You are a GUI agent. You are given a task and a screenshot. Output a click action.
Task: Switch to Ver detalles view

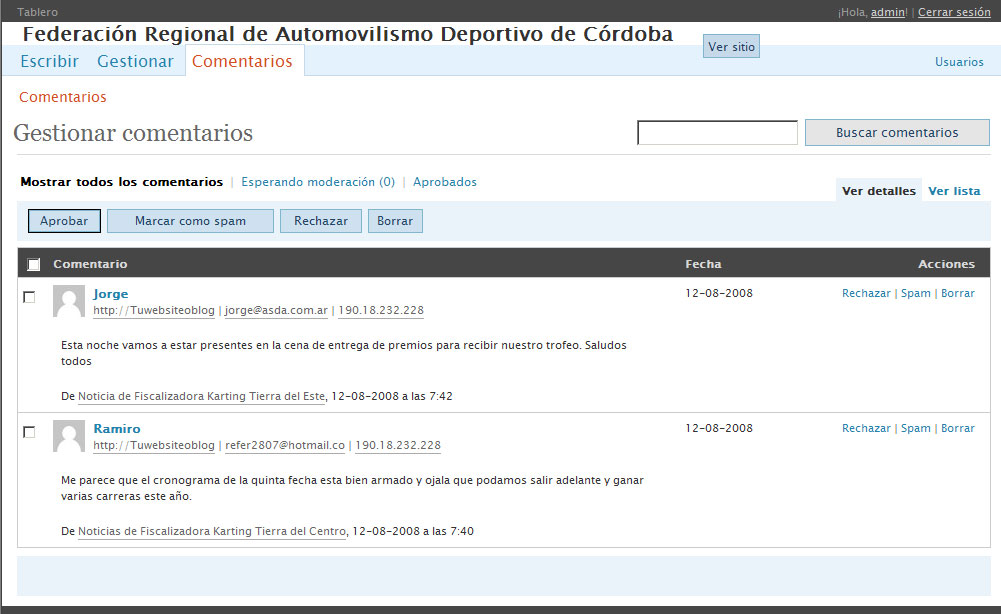pos(878,191)
